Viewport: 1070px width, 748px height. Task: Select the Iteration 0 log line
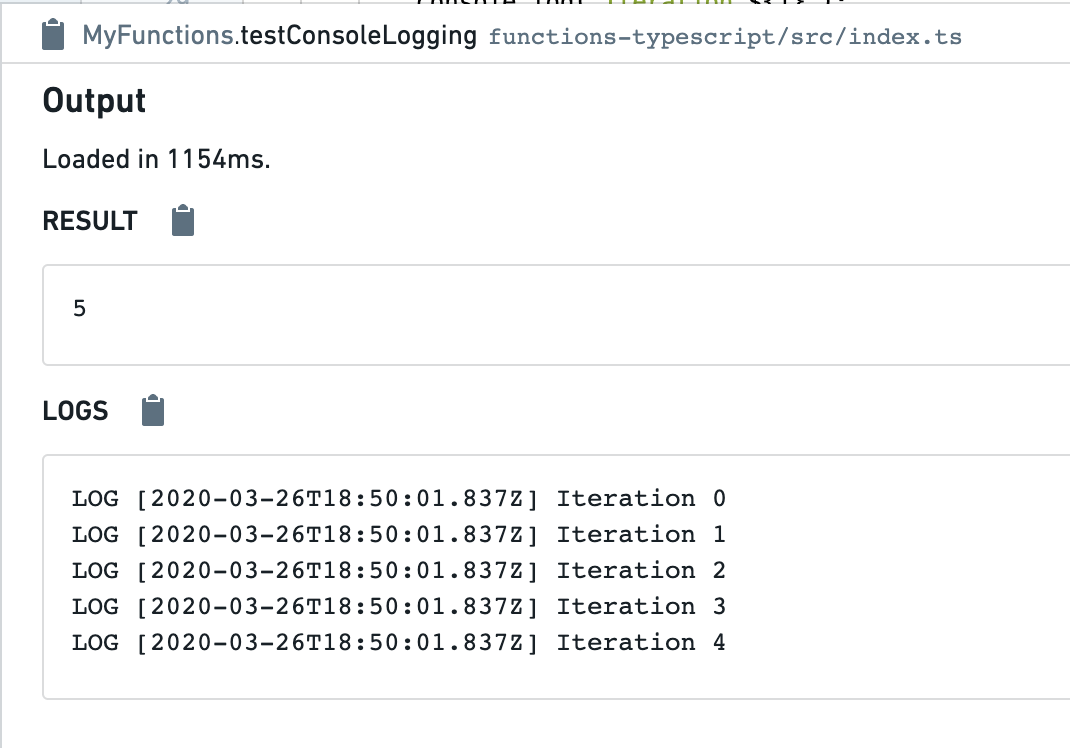pos(399,498)
